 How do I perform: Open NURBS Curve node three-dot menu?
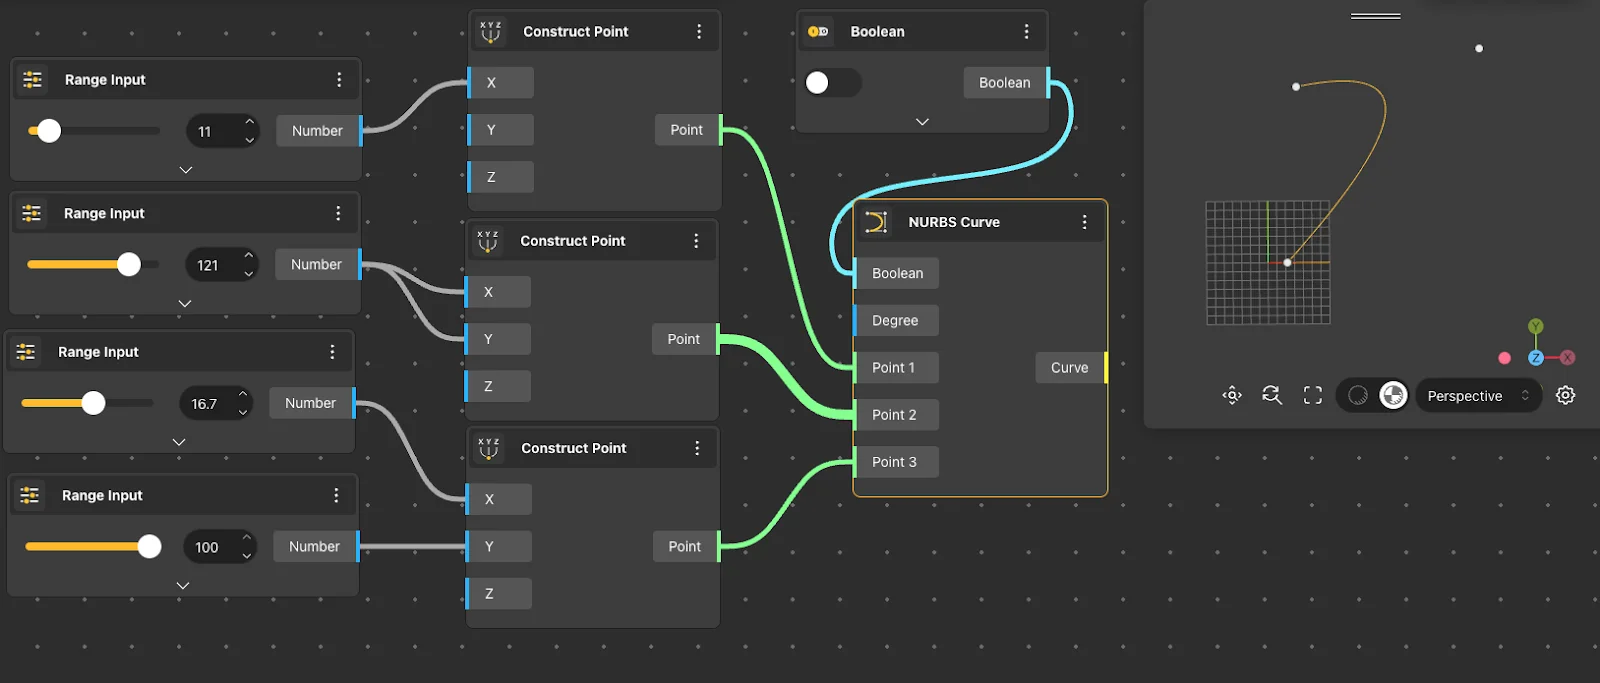pyautogui.click(x=1084, y=222)
